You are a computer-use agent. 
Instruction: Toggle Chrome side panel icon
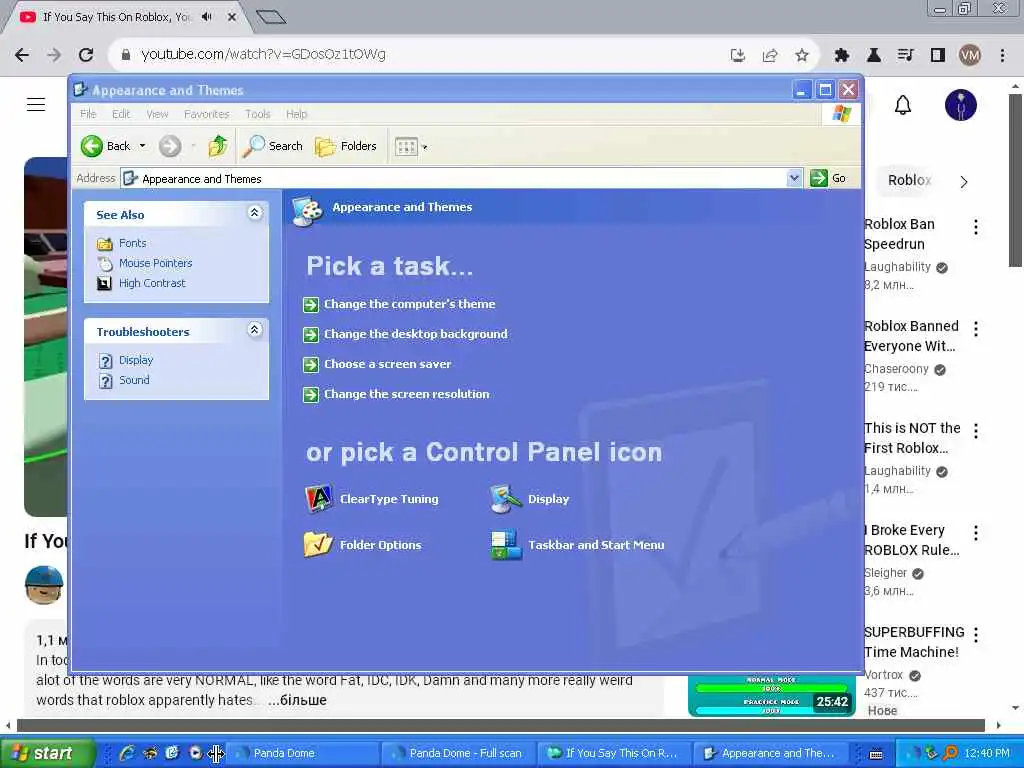pyautogui.click(x=938, y=56)
